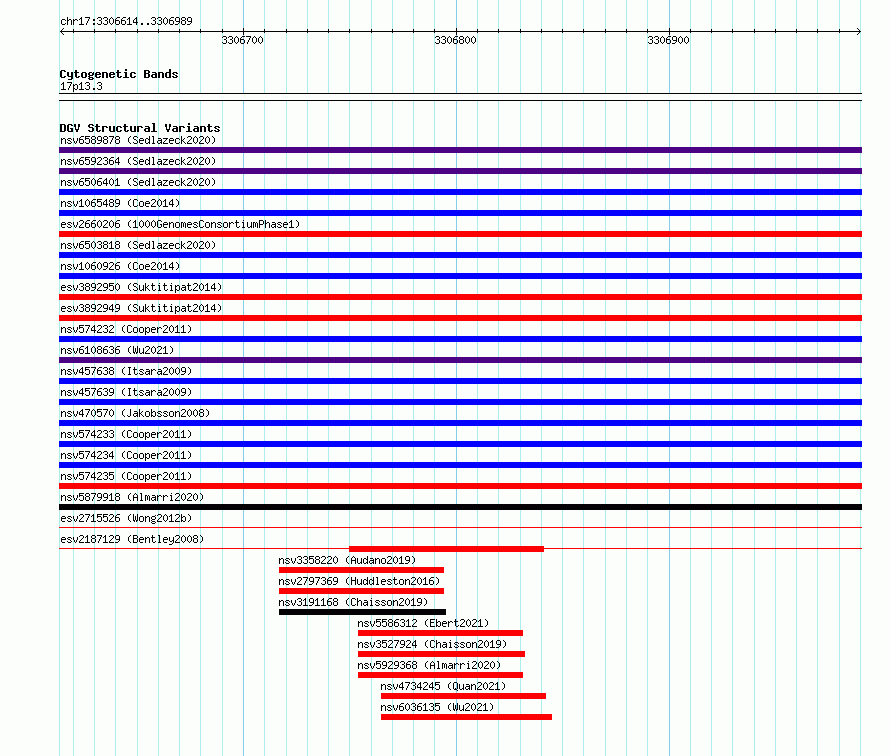
Task: Click the red bar under nsv4734245 (Quan2021)
Action: (463, 696)
